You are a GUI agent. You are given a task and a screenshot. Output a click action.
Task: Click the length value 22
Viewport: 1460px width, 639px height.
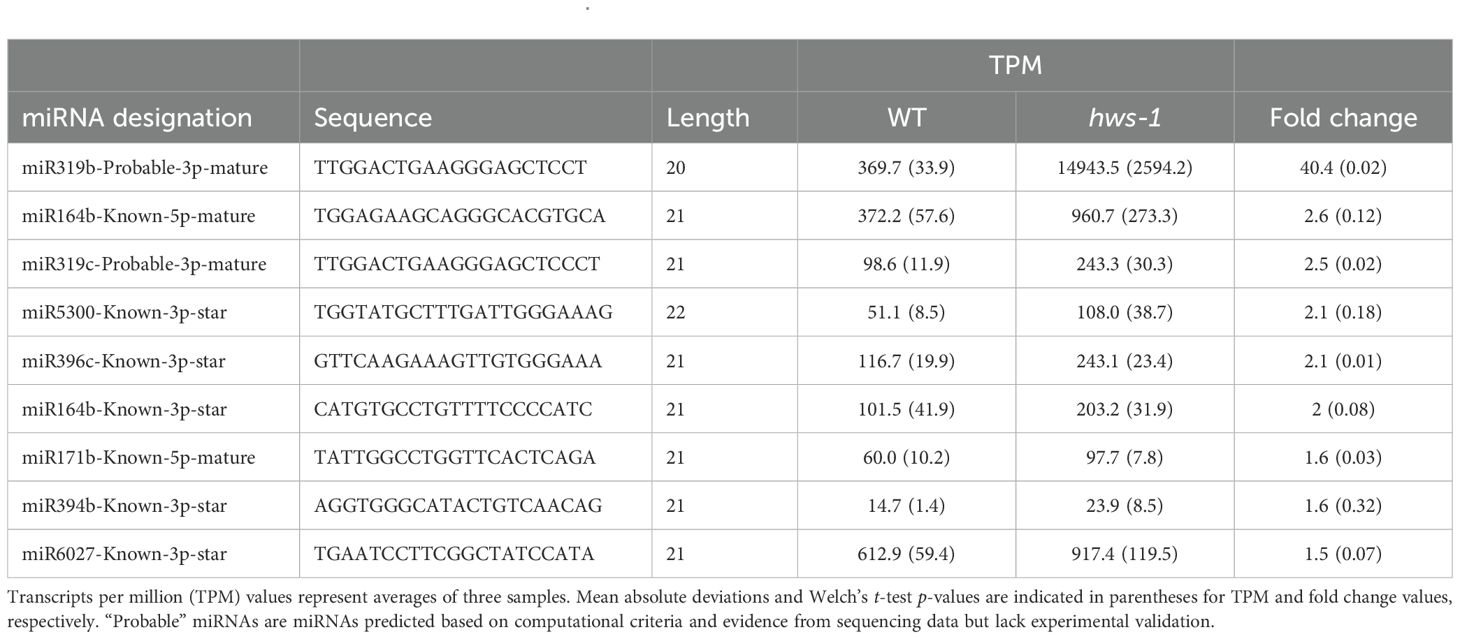676,313
